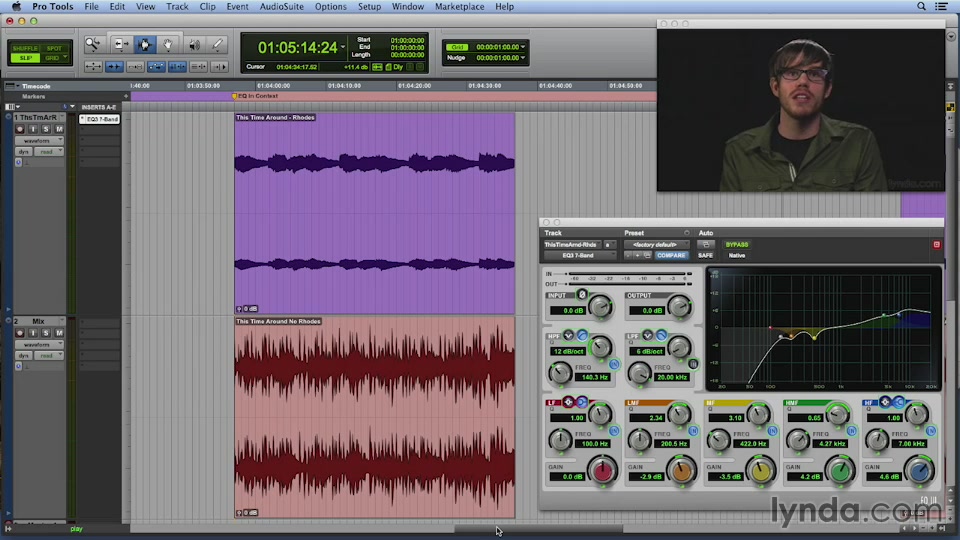Viewport: 960px width, 540px height.
Task: Open the Notification Center icon
Action: pos(942,7)
